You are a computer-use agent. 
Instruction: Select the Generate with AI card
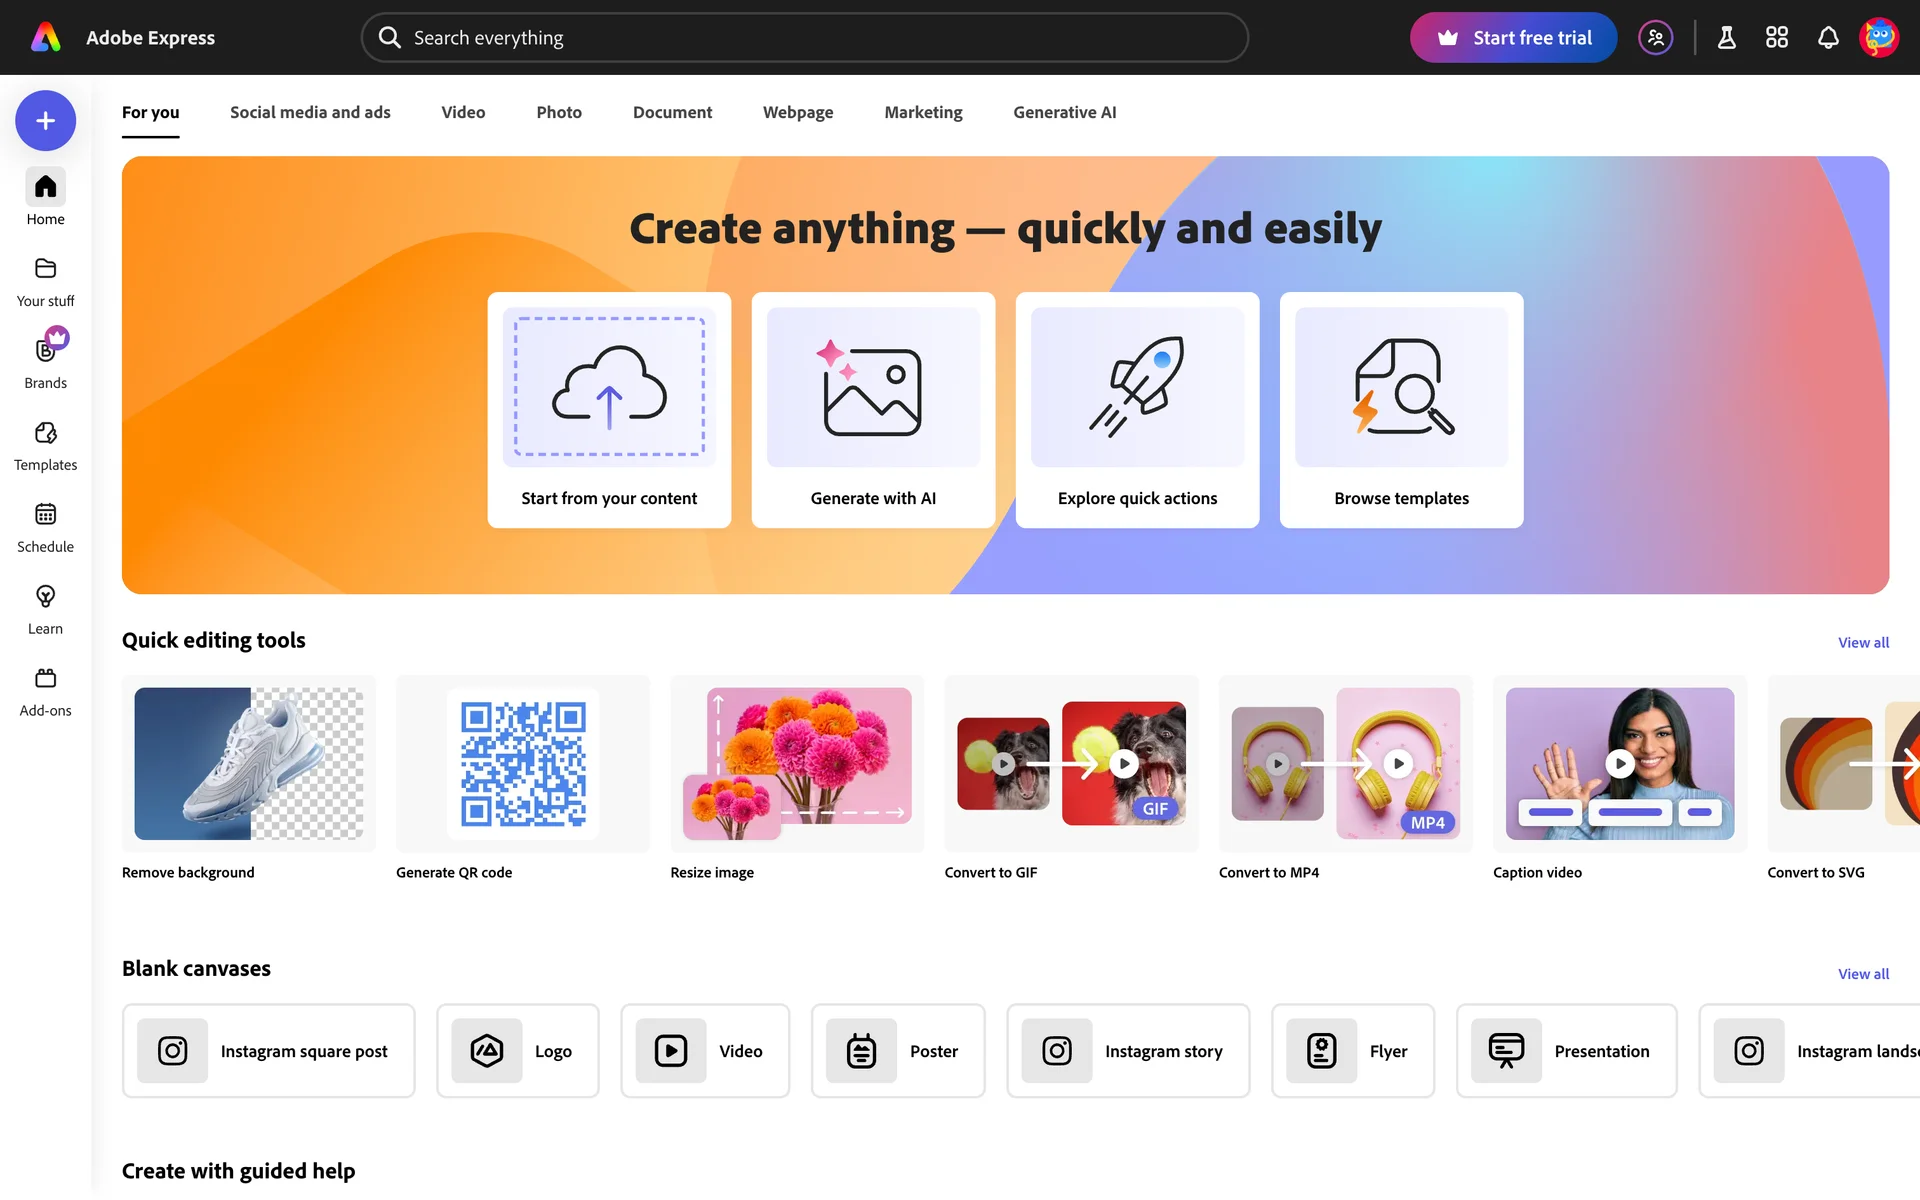tap(873, 410)
